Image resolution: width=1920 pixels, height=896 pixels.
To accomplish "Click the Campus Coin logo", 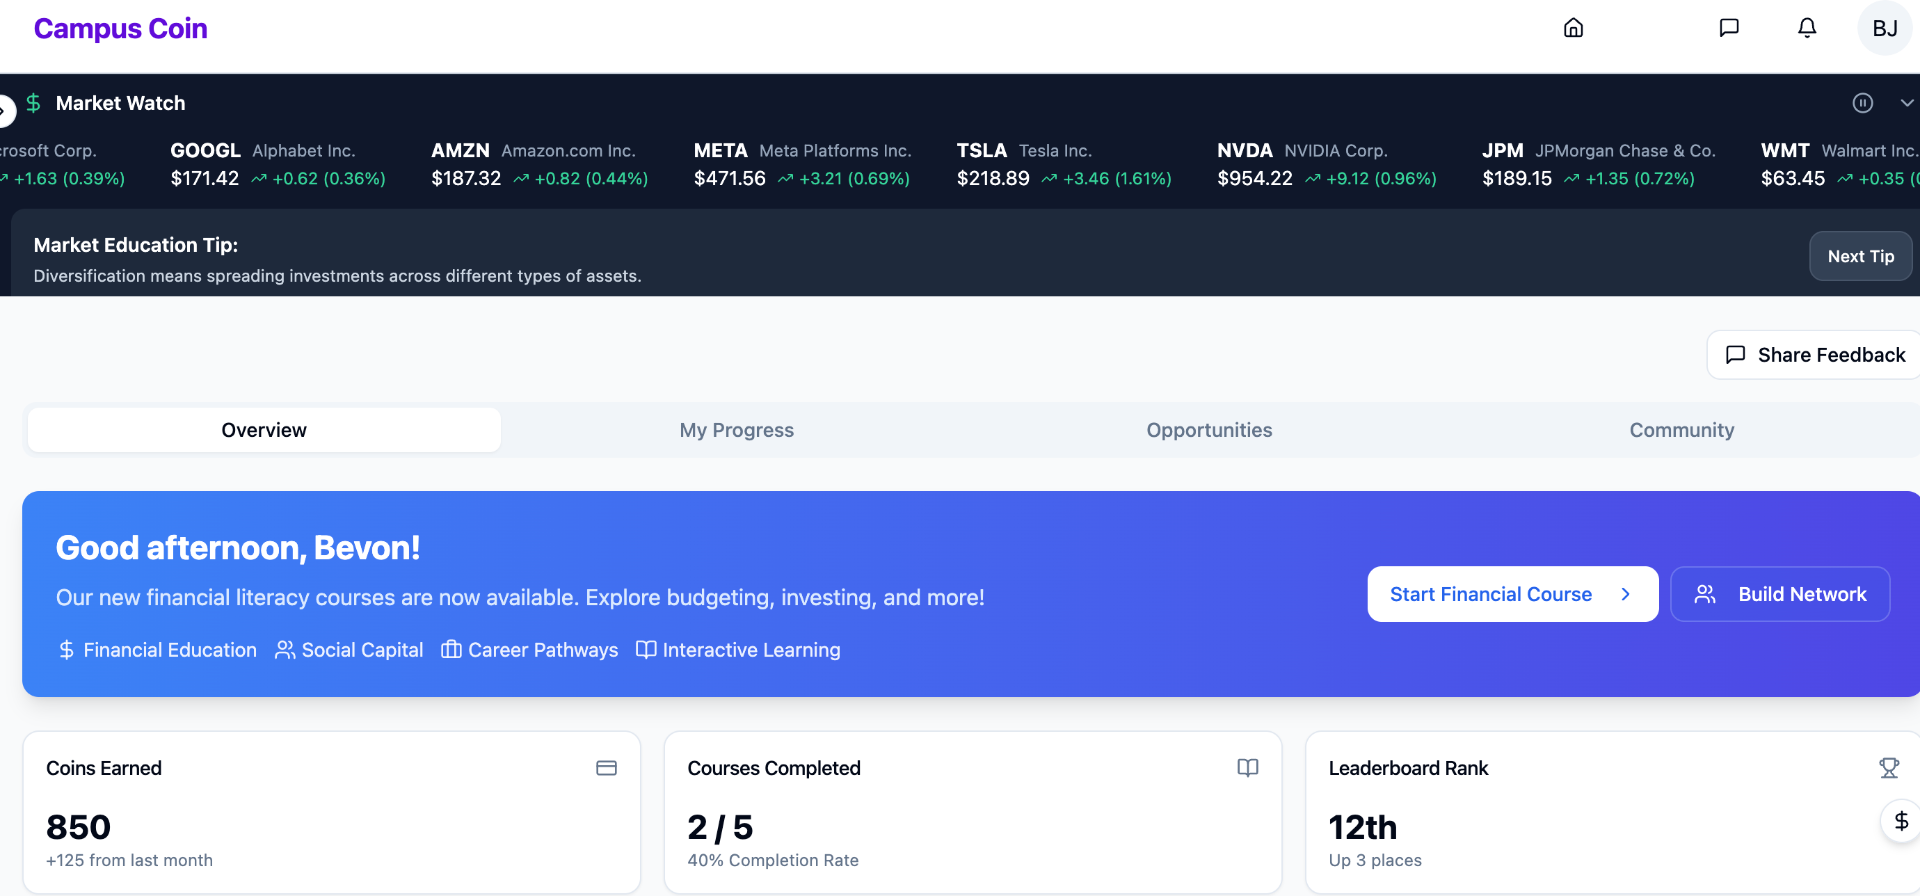I will (120, 29).
